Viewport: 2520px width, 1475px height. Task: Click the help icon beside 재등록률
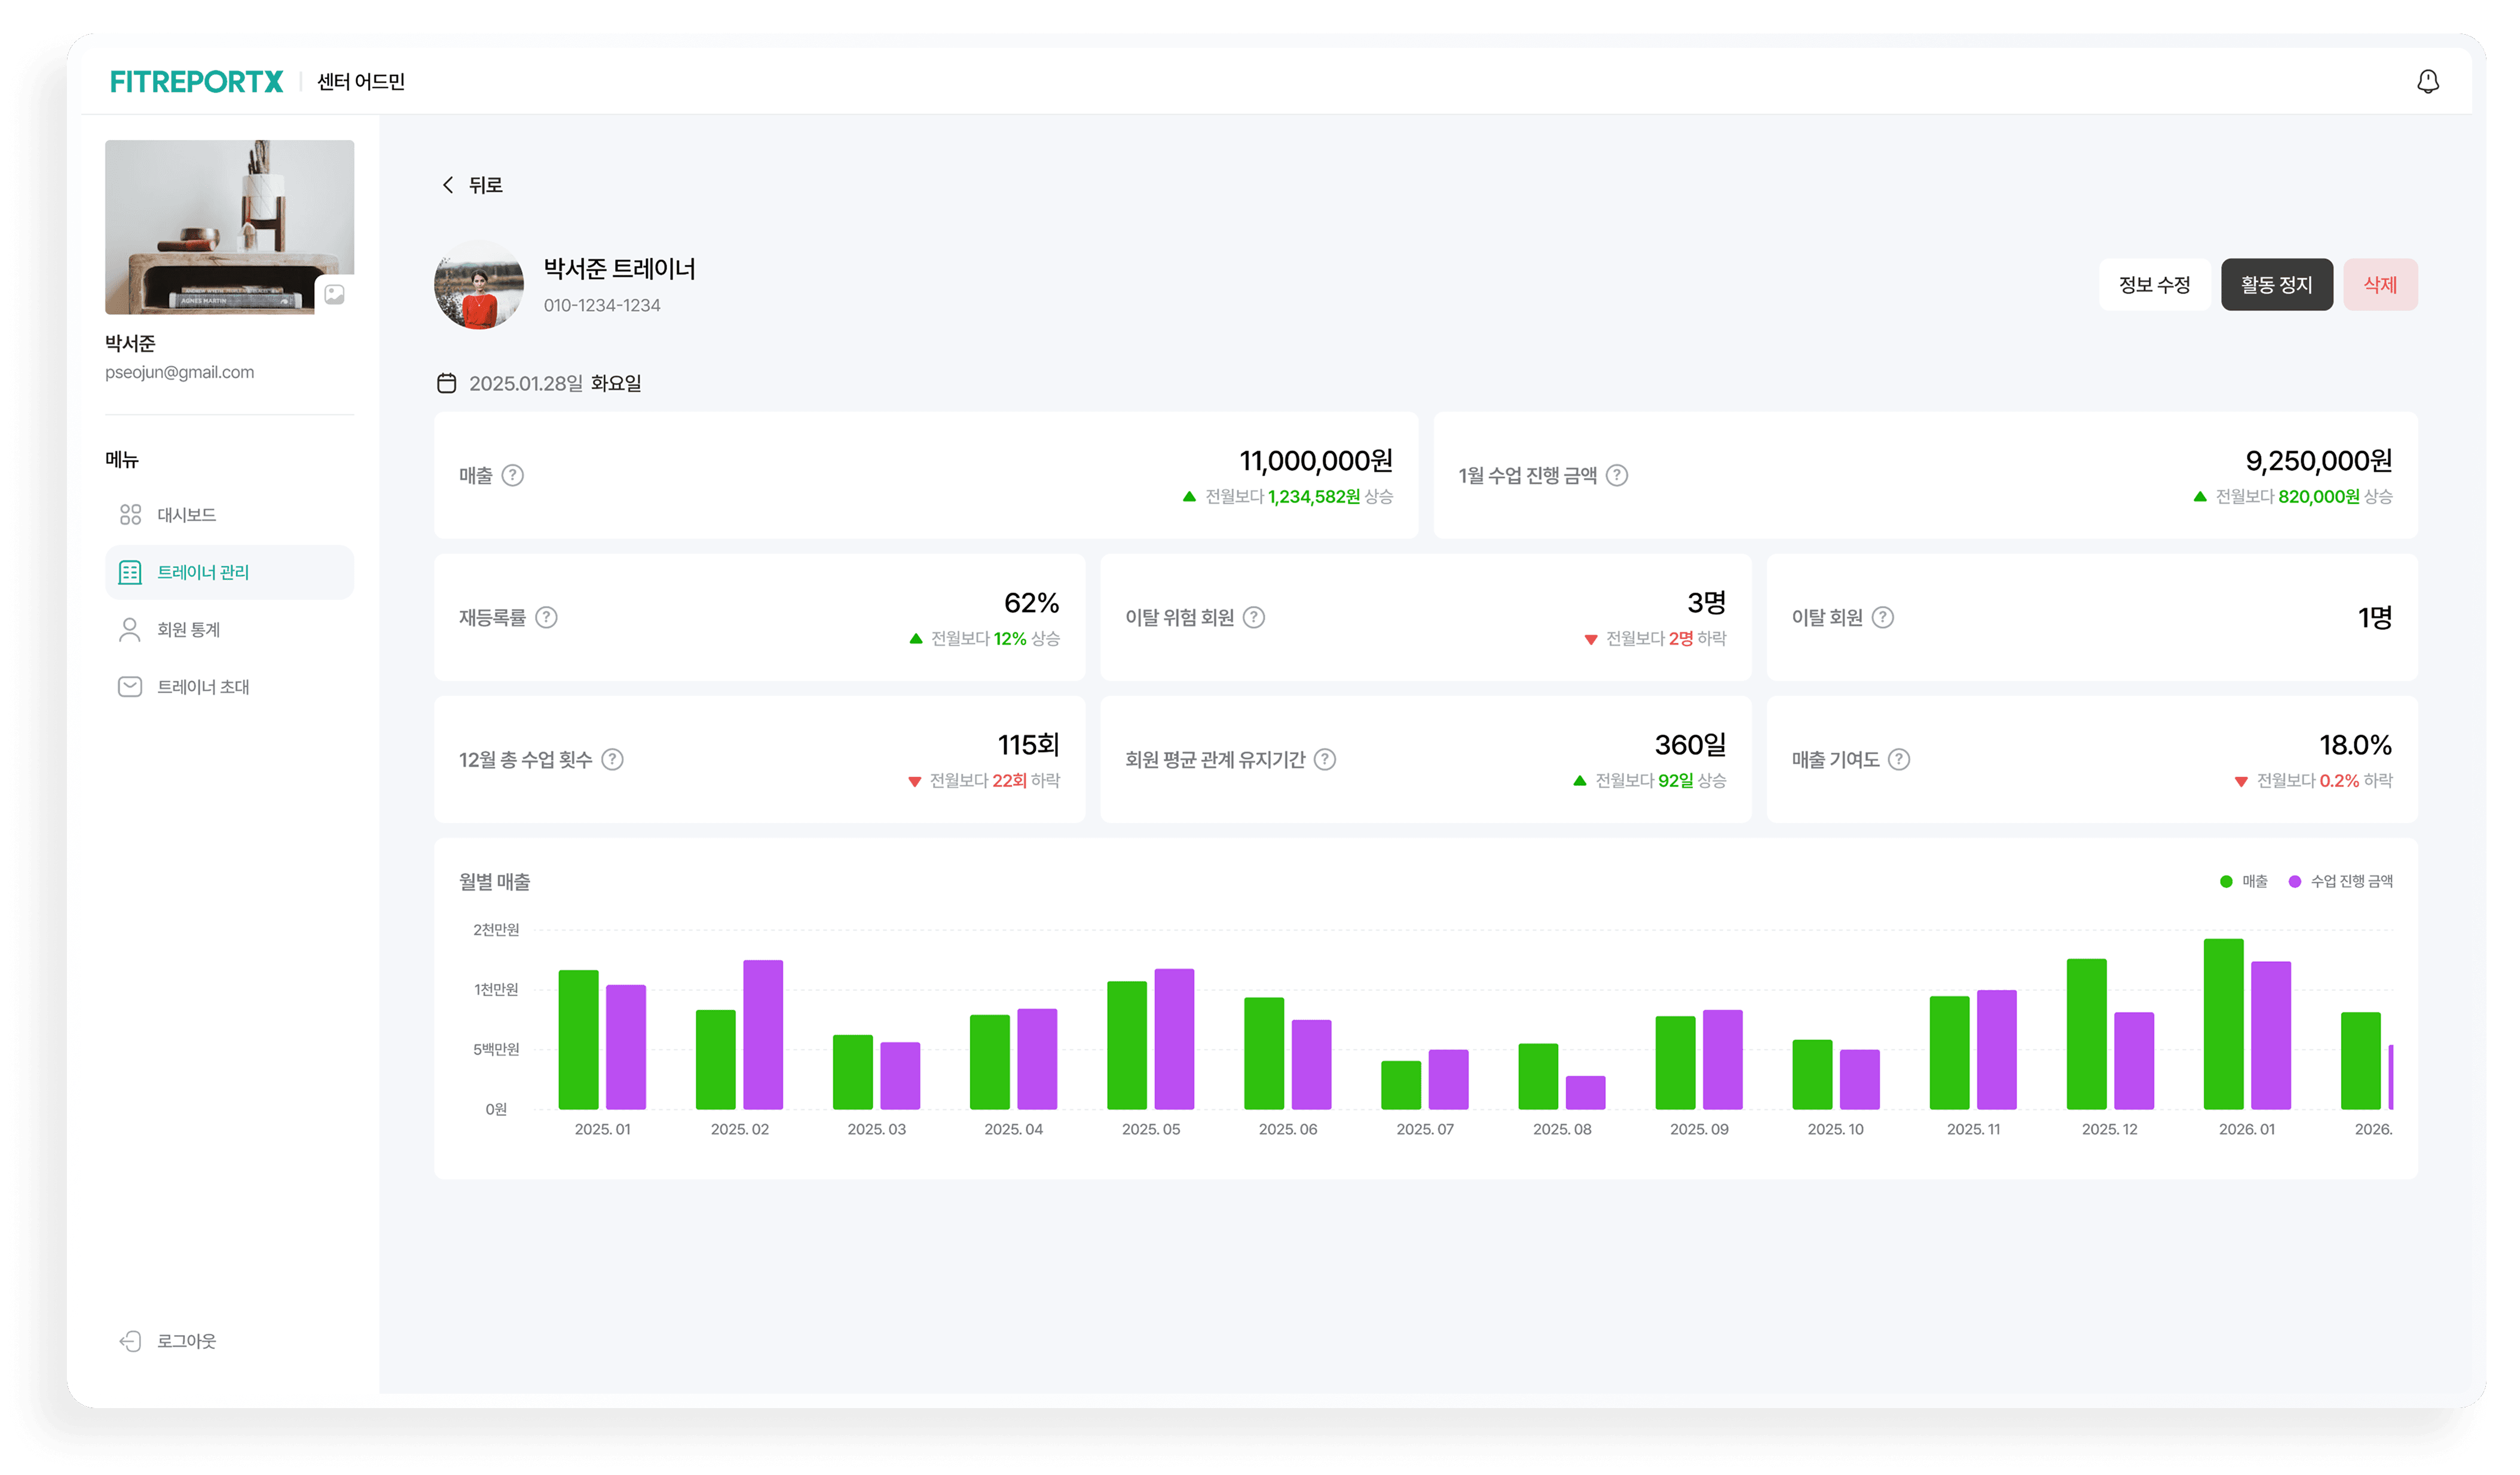pos(546,617)
